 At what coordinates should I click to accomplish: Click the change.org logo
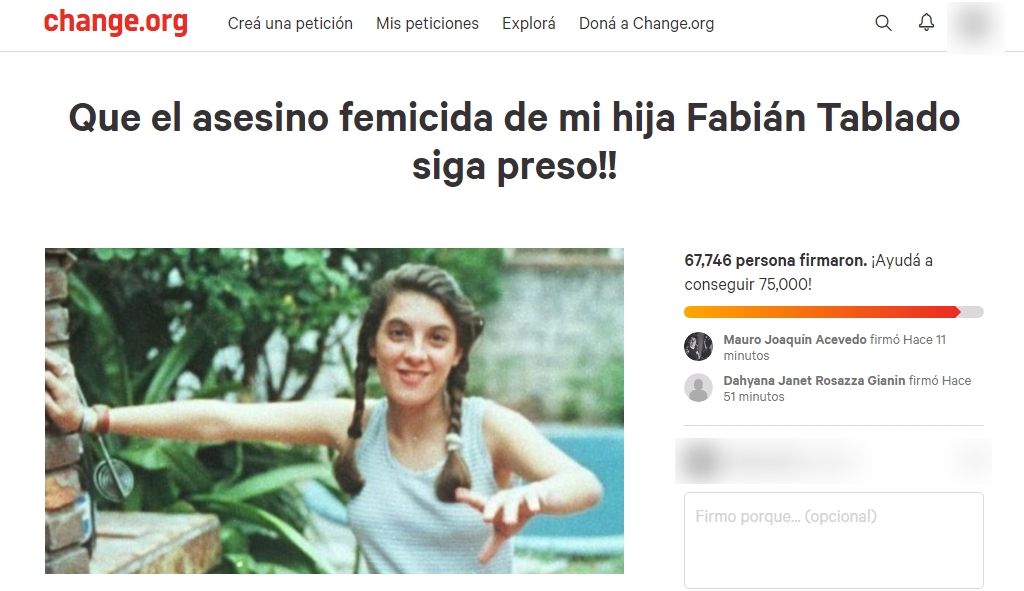point(116,23)
